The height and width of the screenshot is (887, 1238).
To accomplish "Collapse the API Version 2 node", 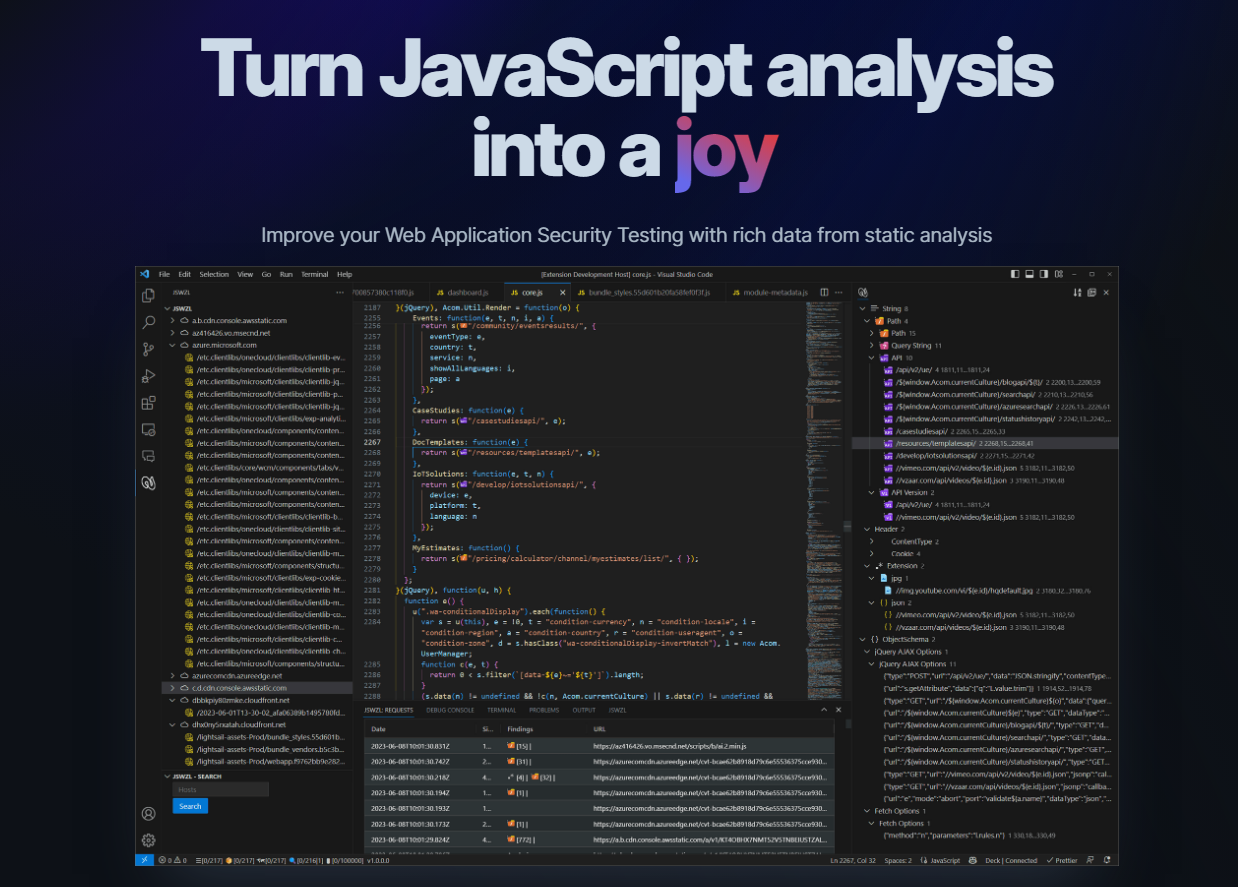I will [x=871, y=492].
